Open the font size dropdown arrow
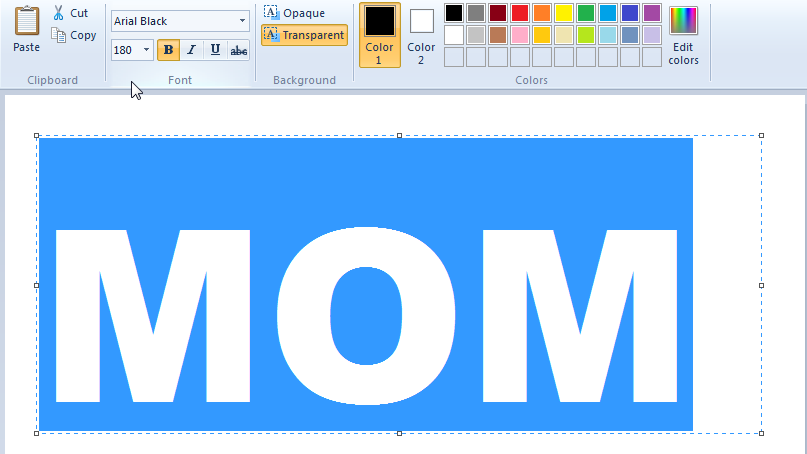 point(146,50)
